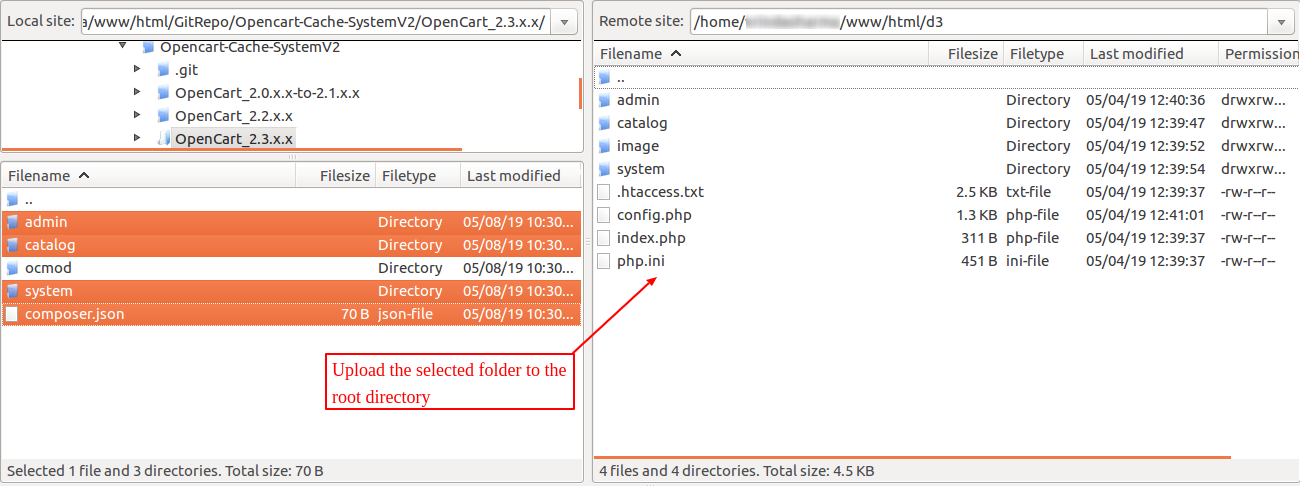Screen dimensions: 1300x486
Task: Sort remote files by Permissions column
Action: [x=1260, y=53]
